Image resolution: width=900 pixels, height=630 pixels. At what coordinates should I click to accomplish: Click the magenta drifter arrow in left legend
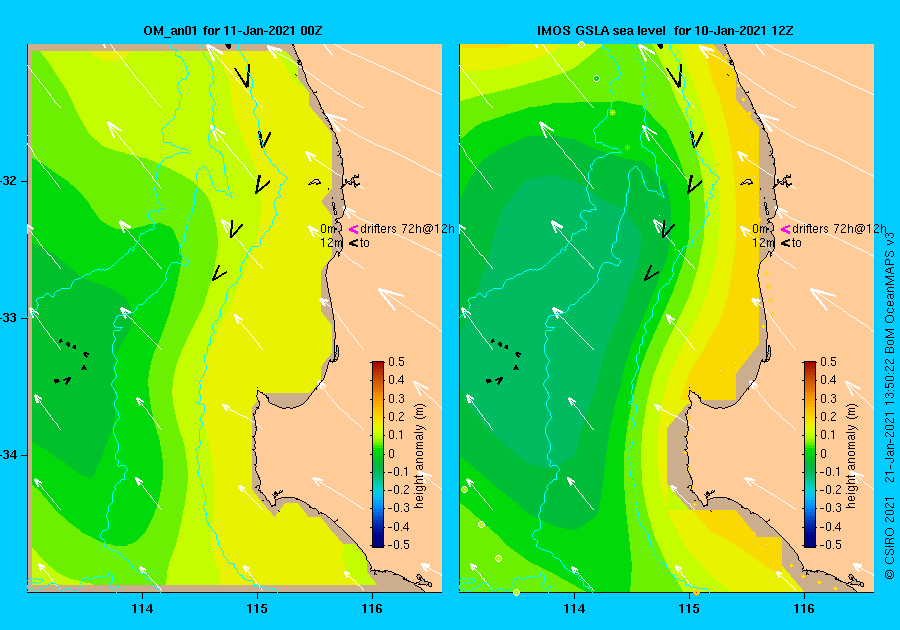click(353, 229)
